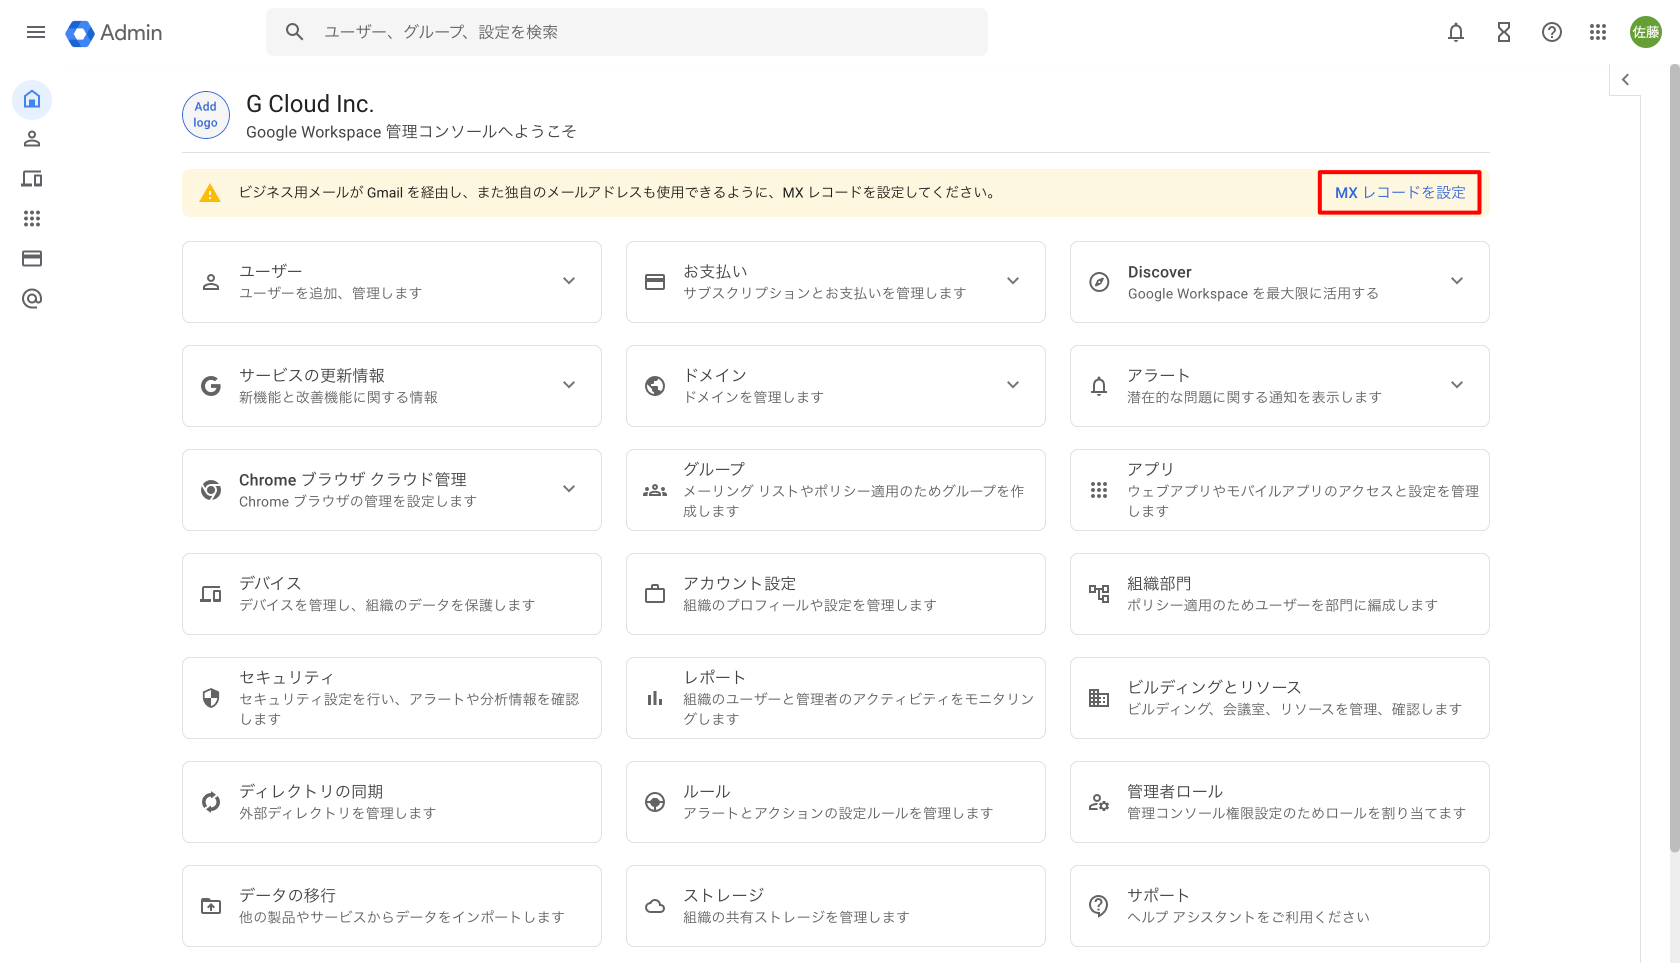Screen dimensions: 1680x963
Task: Click the Chrome icon on Chrome ブラウザ card
Action: pos(211,490)
